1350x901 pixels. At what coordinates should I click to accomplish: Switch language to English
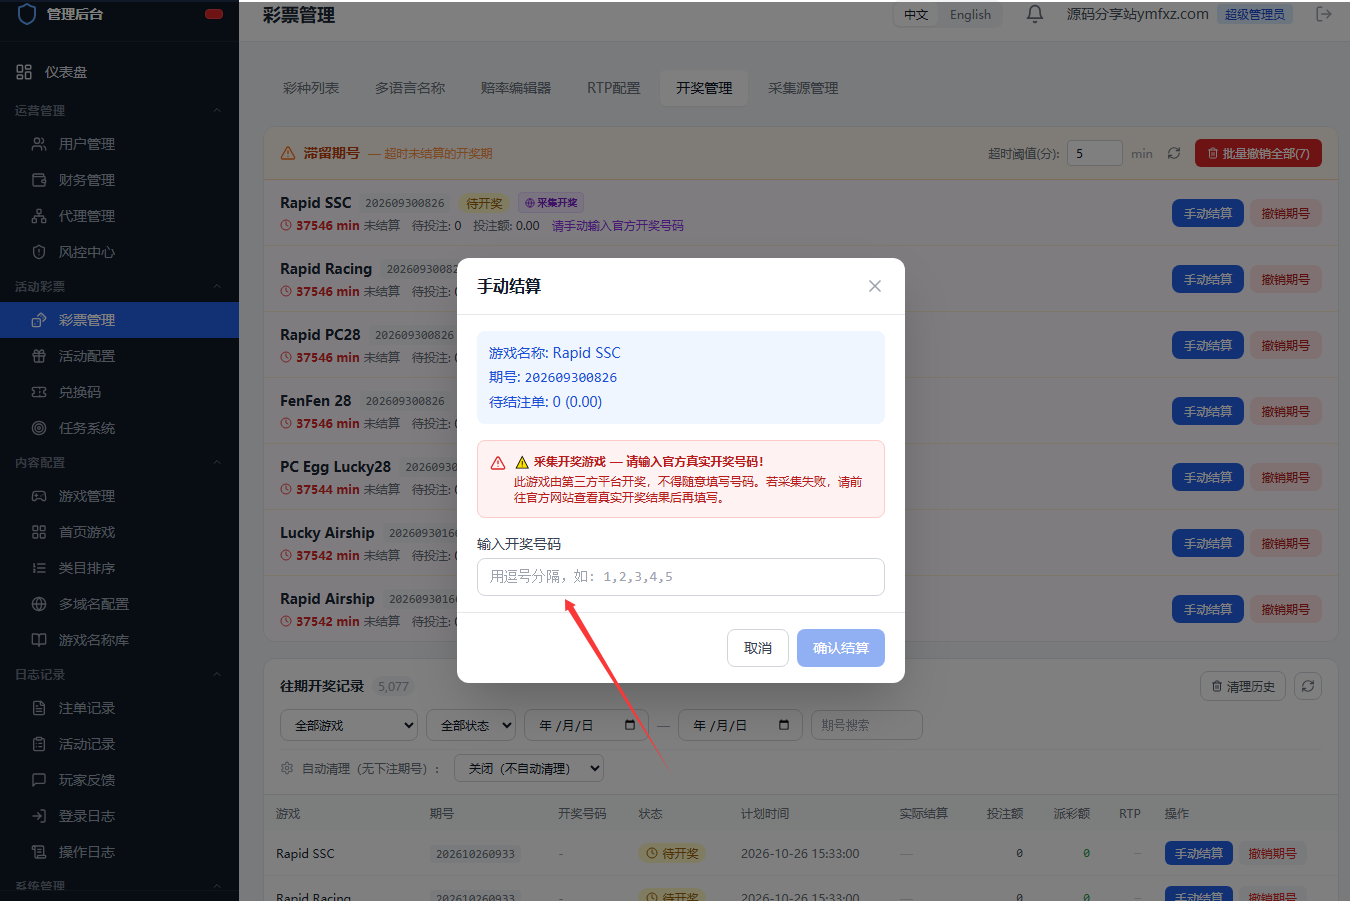[x=970, y=14]
